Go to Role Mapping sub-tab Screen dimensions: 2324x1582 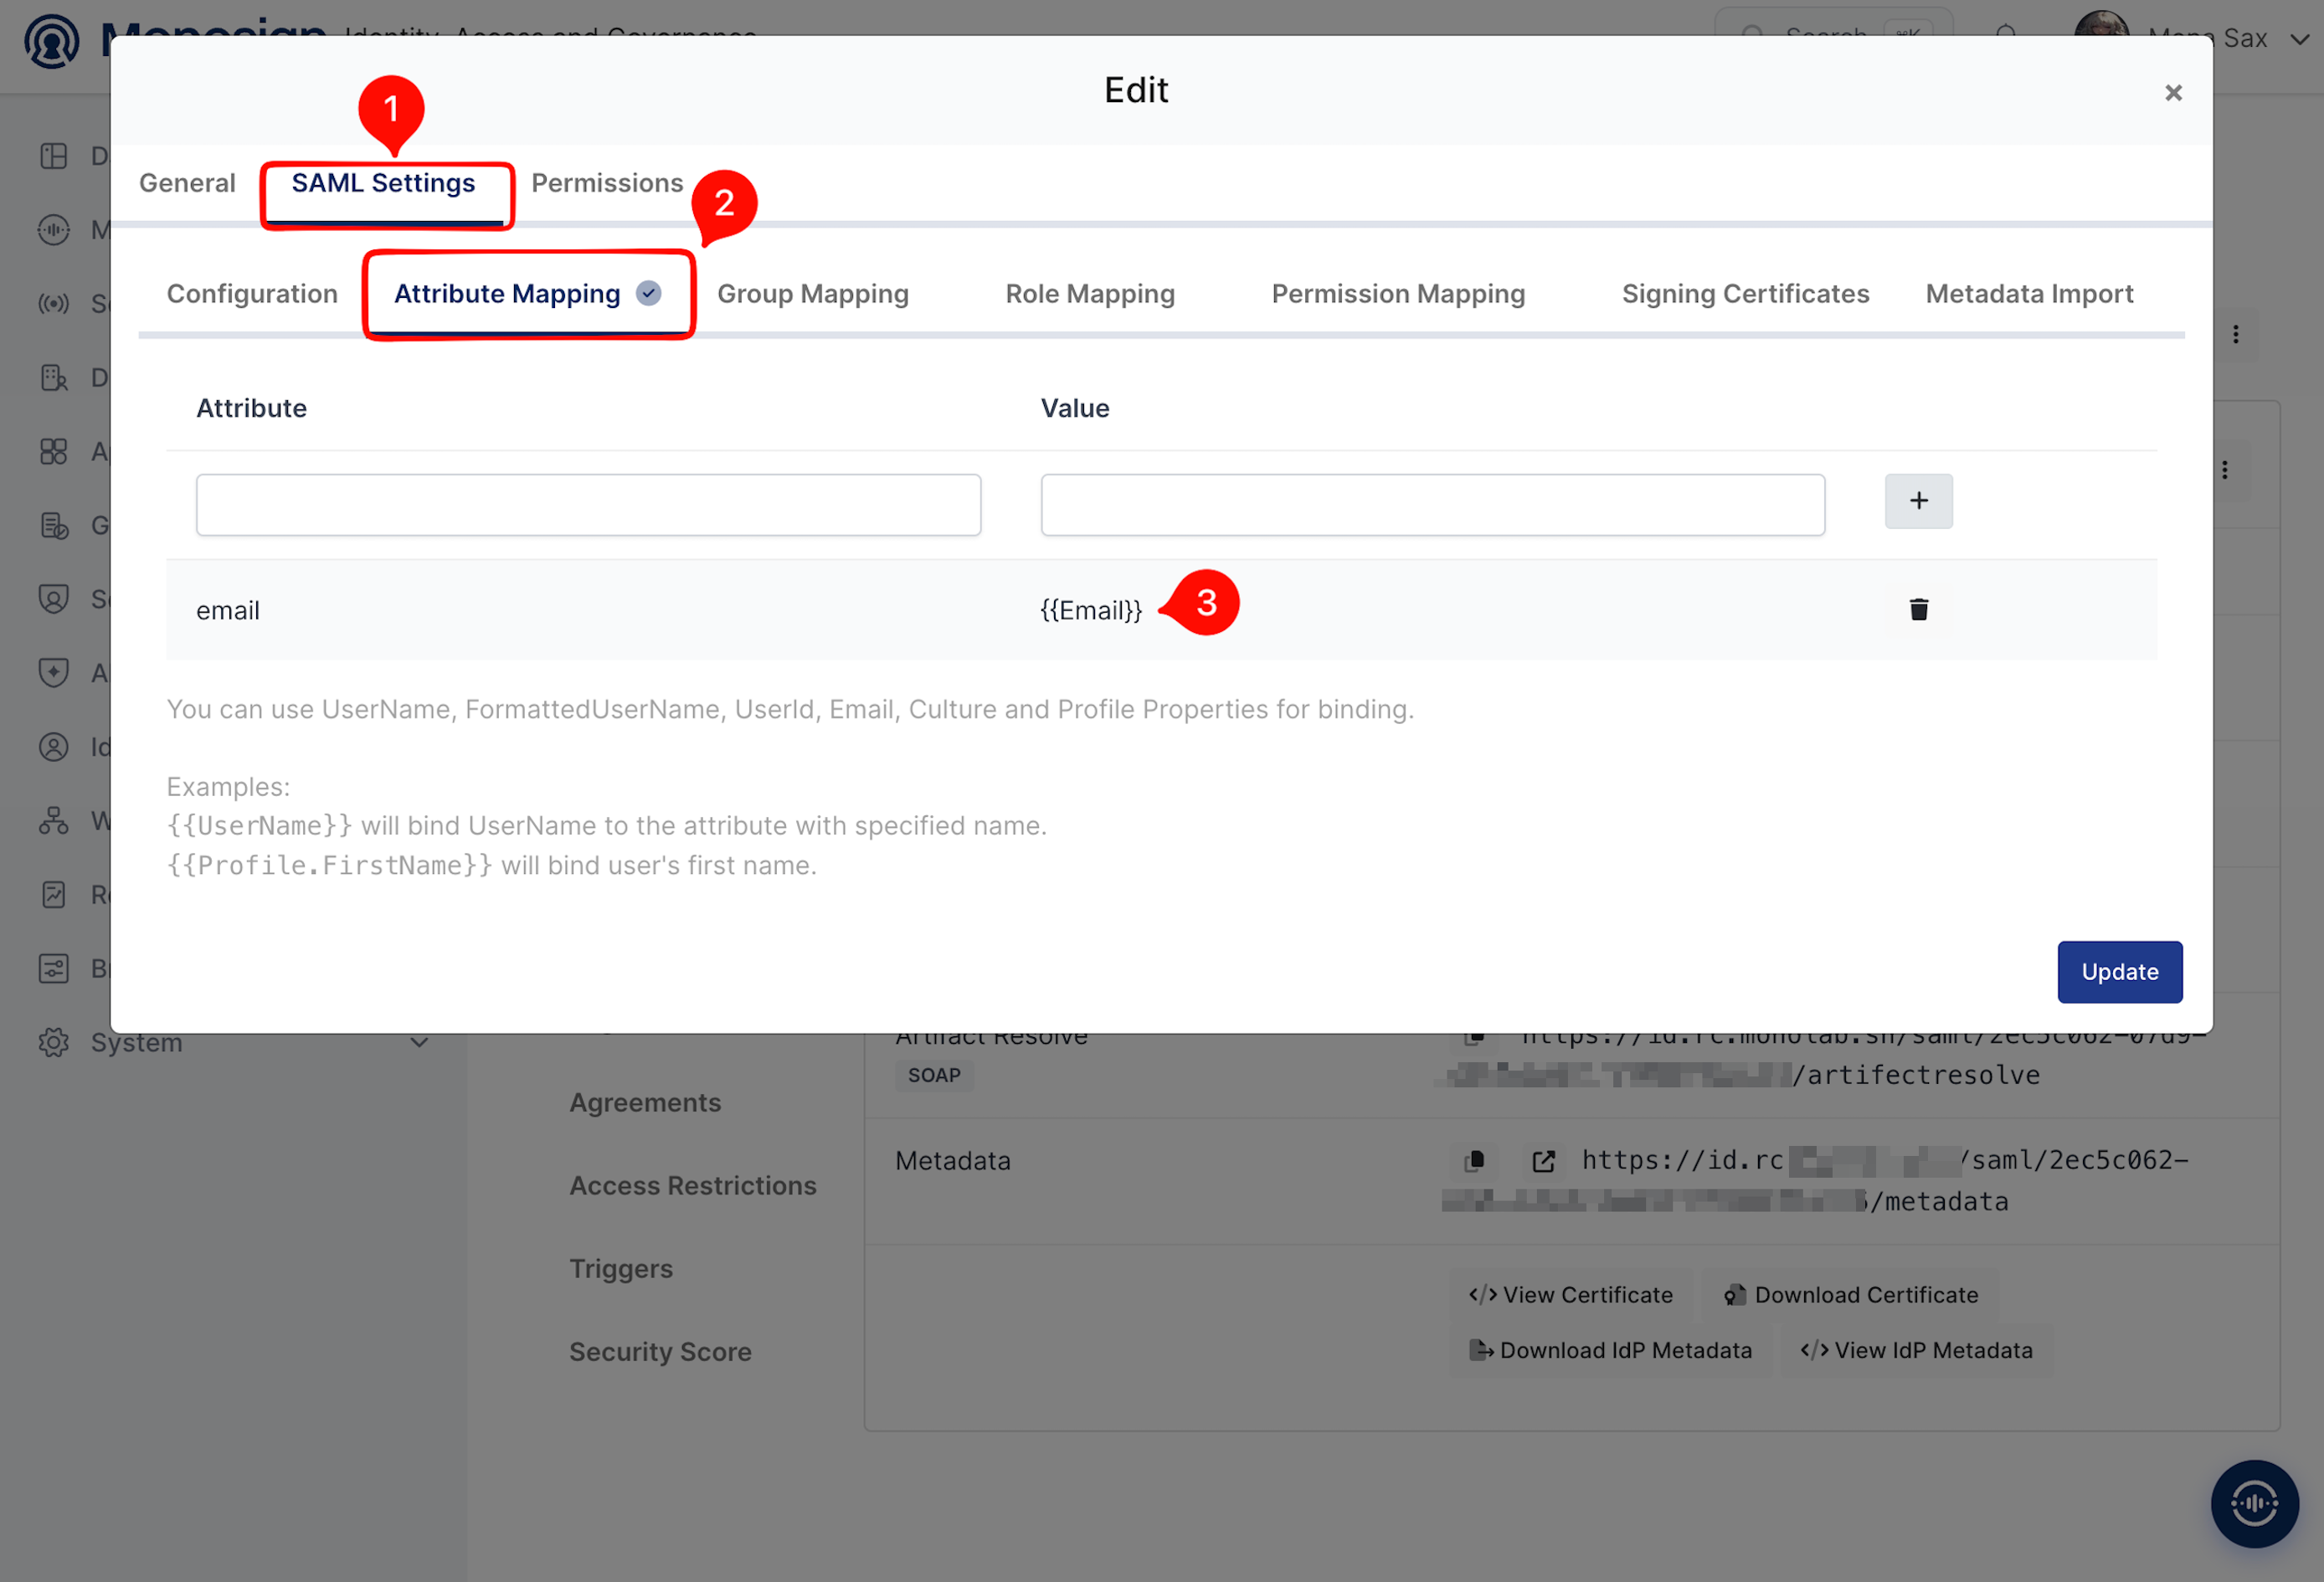(x=1090, y=294)
